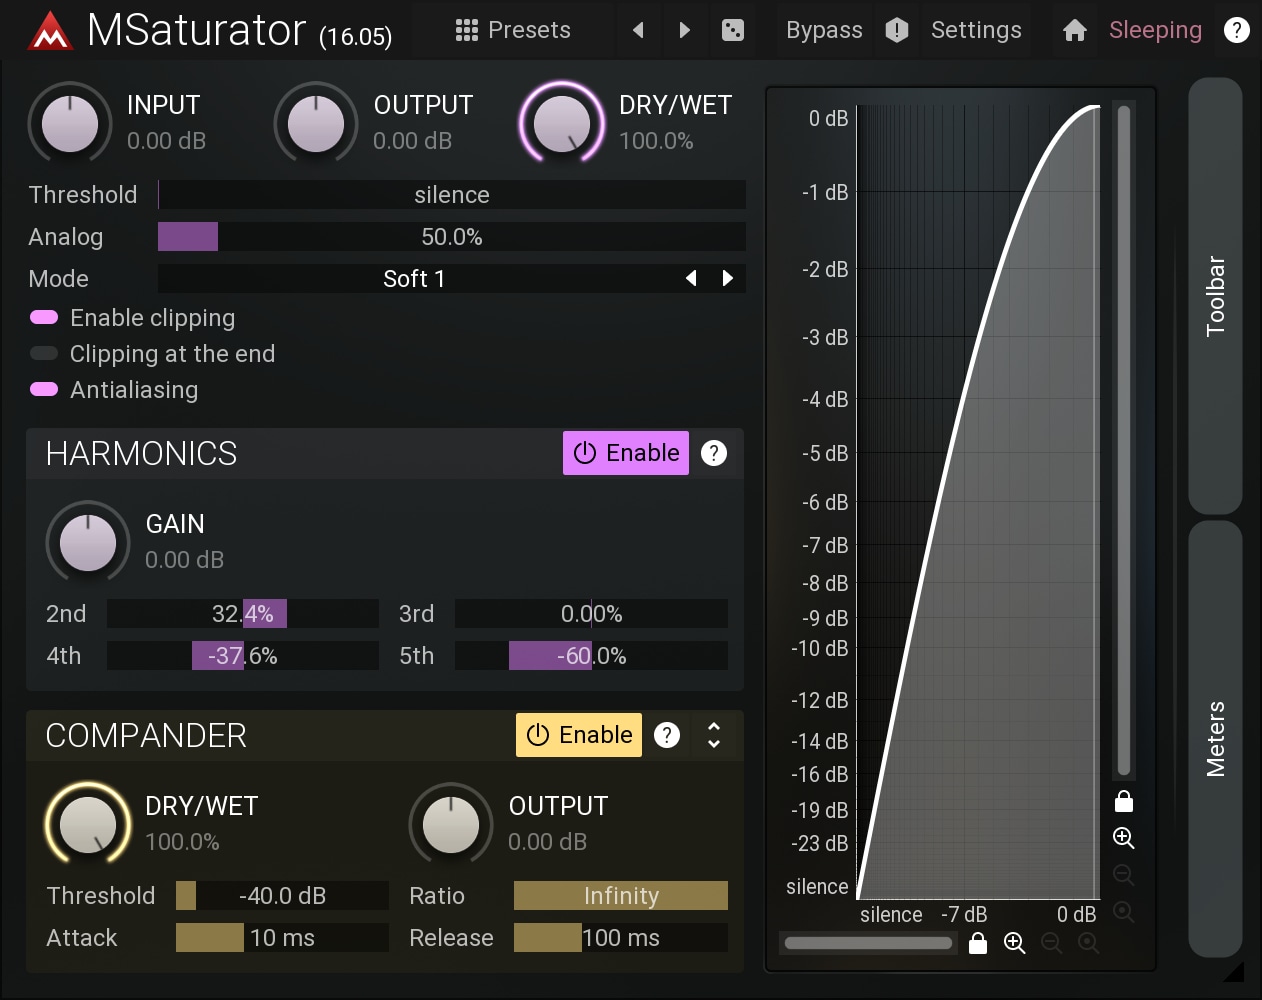Screen dimensions: 1262x1000
Task: Click the main DRY/WET 100.0% value
Action: [656, 141]
